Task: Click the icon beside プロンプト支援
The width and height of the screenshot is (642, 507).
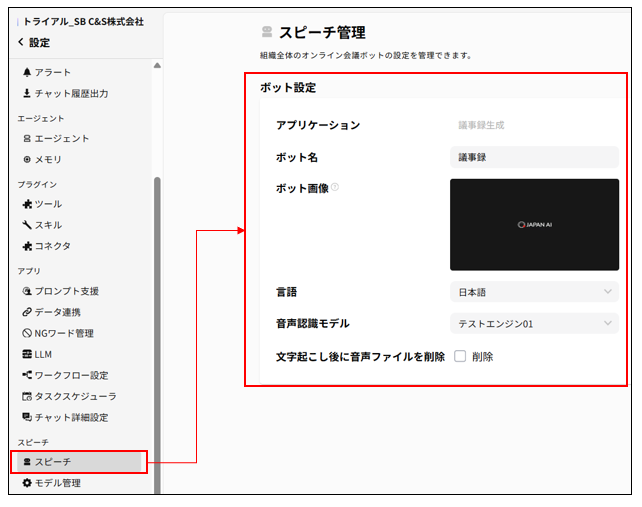Action: click(27, 291)
